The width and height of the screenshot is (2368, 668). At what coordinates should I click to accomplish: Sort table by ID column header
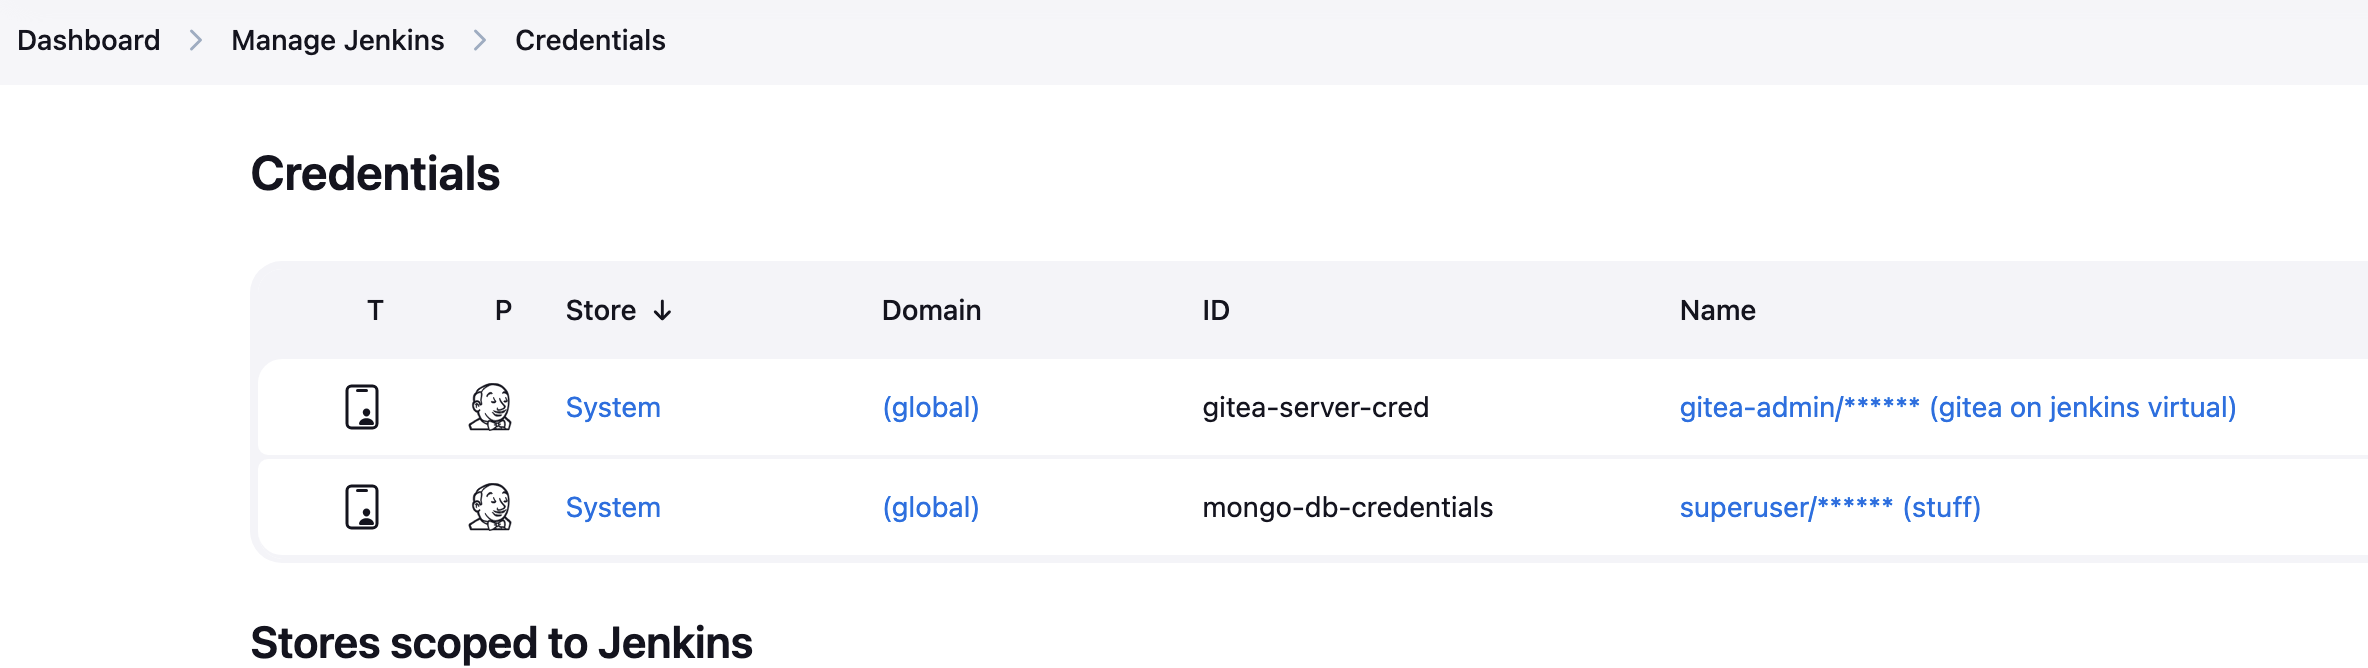[x=1216, y=311]
